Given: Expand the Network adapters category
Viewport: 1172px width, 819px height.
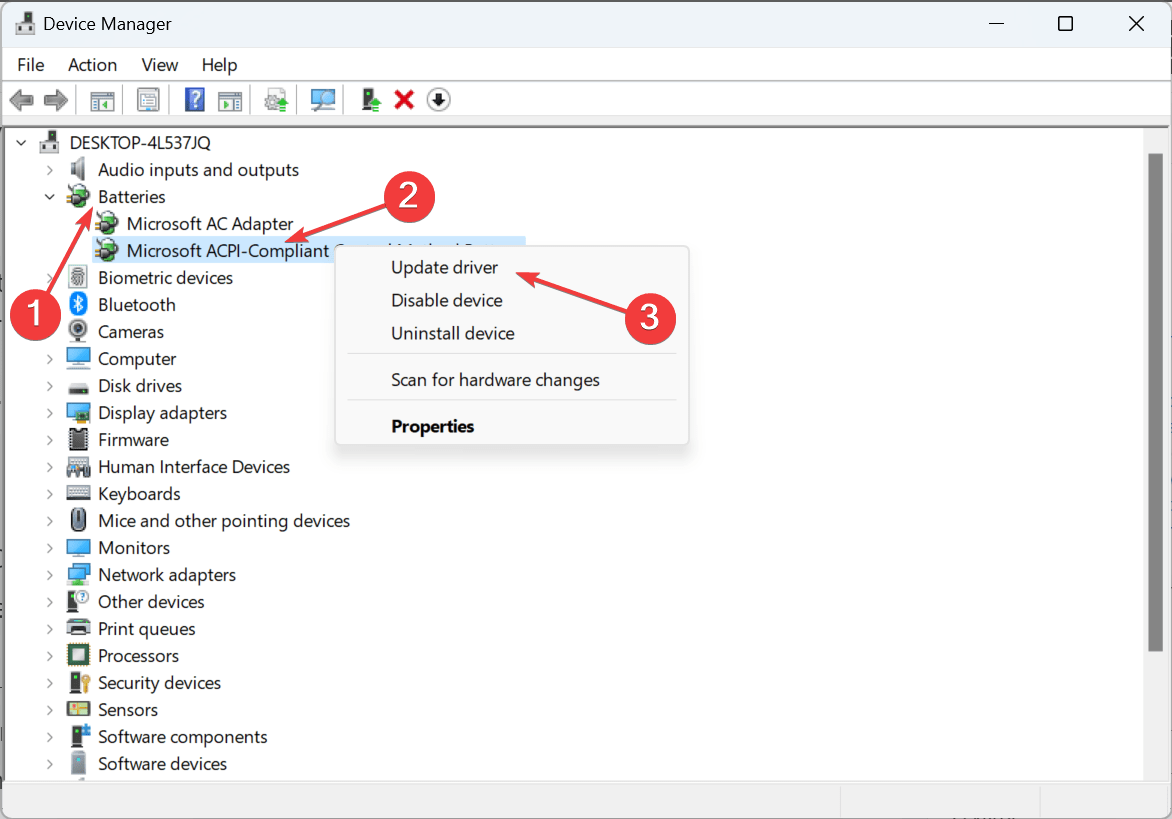Looking at the screenshot, I should [49, 574].
